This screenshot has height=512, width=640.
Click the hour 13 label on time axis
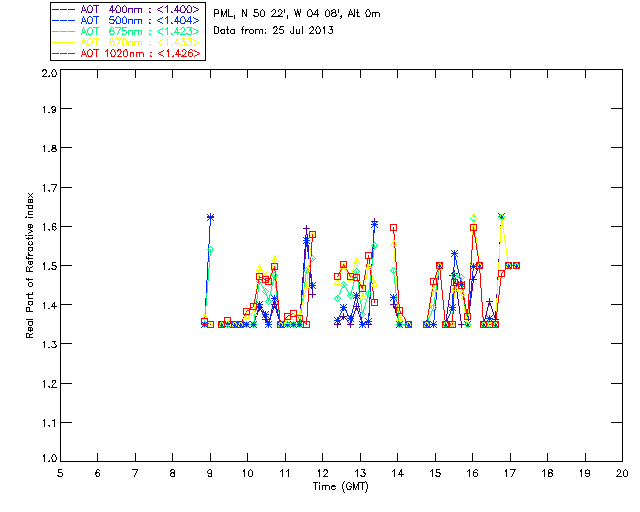[360, 473]
